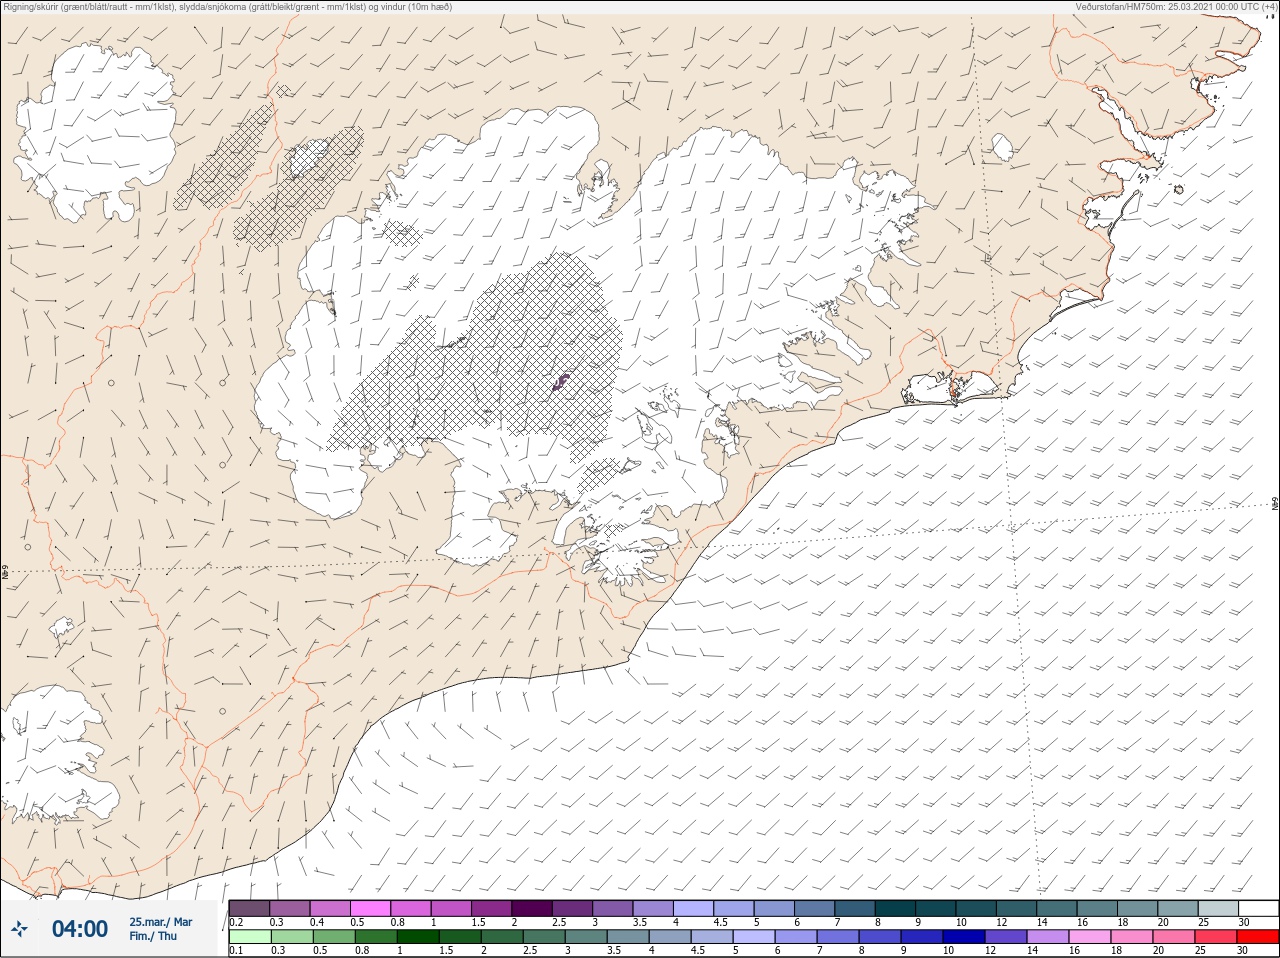Click the small red spot on the coastal peninsula

[x=954, y=393]
